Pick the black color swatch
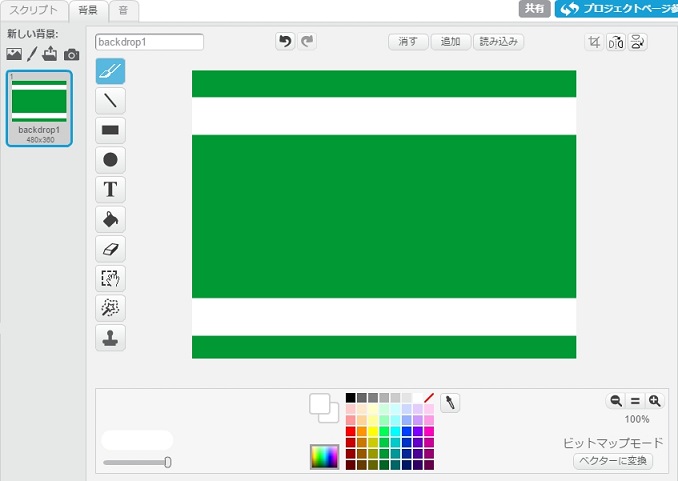The image size is (678, 481). coord(351,398)
